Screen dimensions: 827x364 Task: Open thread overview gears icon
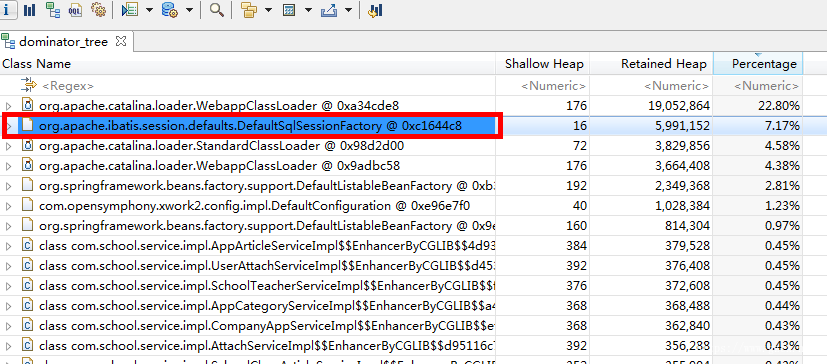click(x=98, y=9)
